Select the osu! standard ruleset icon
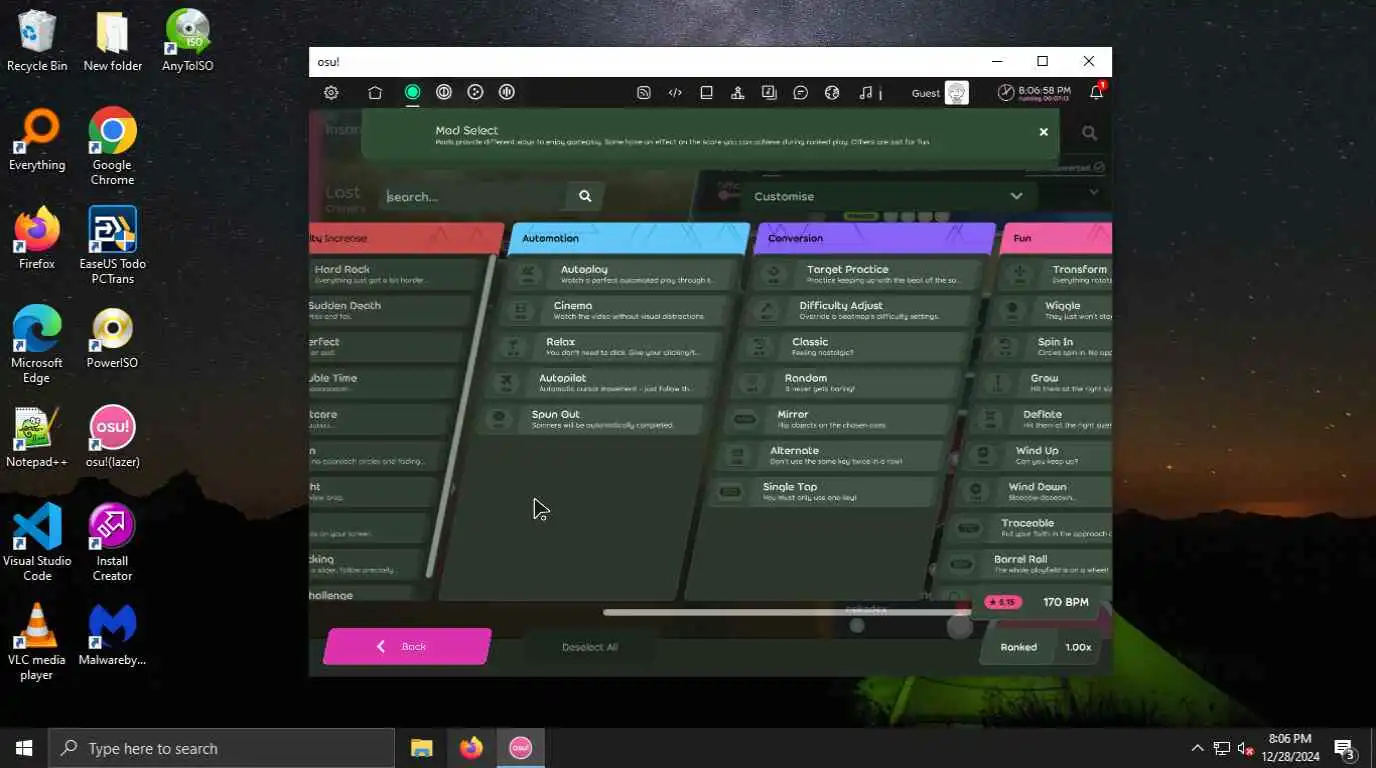1376x768 pixels. pos(412,92)
